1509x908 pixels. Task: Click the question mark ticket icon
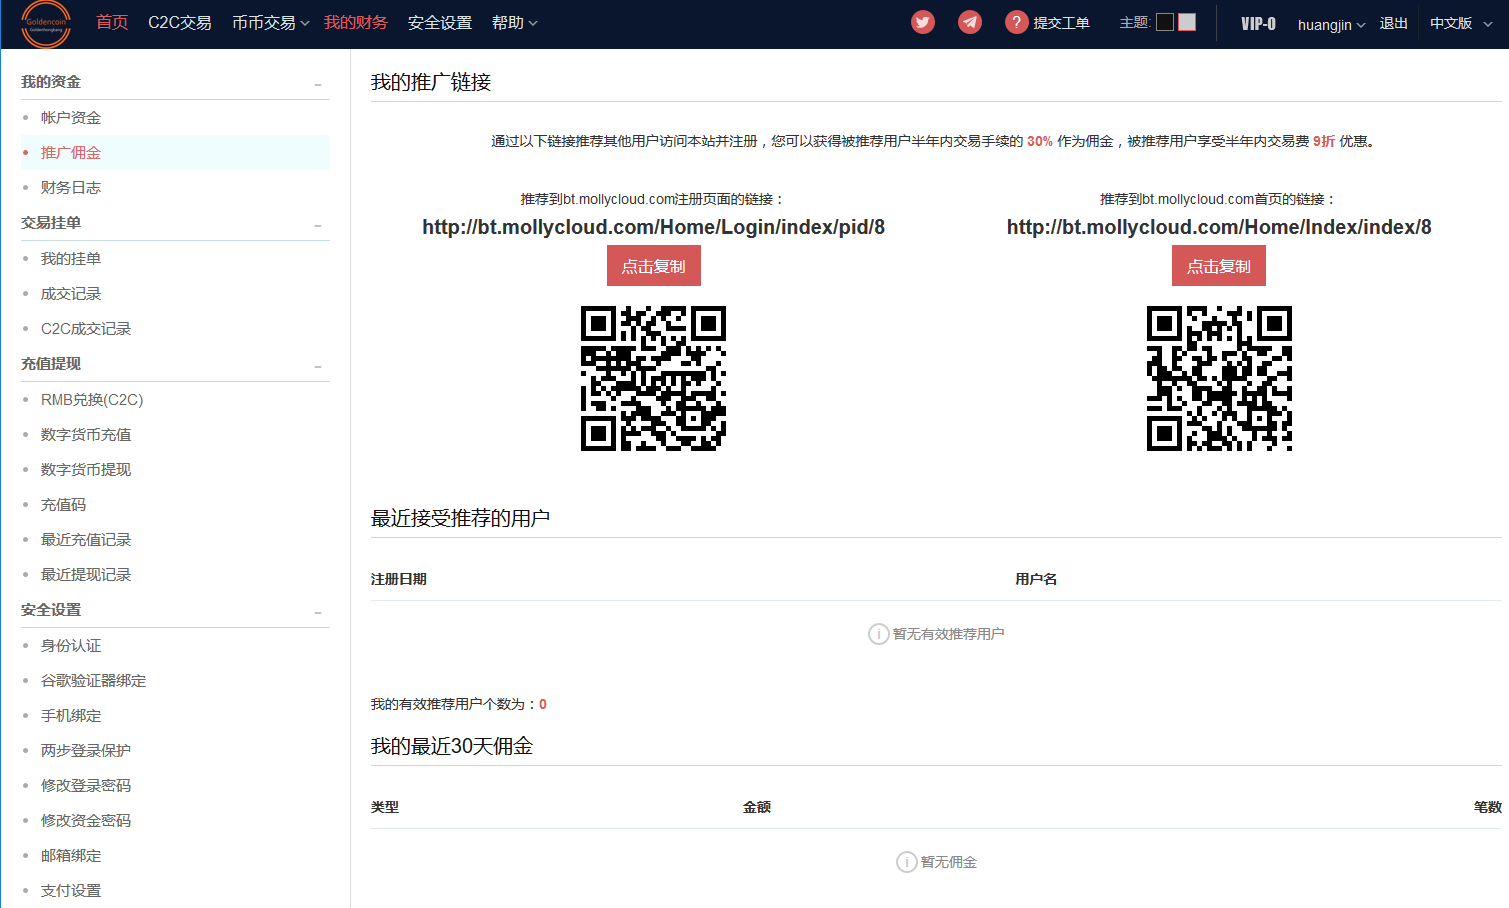(1016, 22)
